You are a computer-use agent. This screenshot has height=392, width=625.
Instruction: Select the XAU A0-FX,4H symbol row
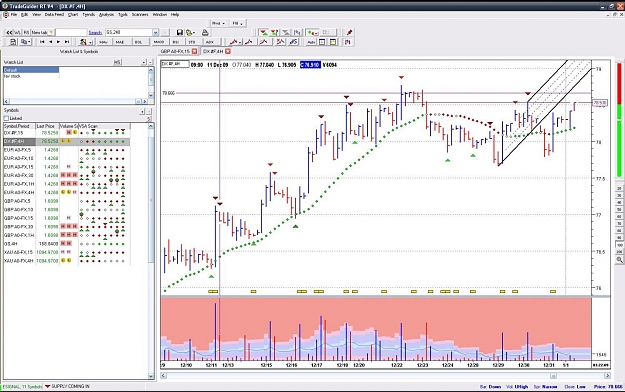pos(67,261)
